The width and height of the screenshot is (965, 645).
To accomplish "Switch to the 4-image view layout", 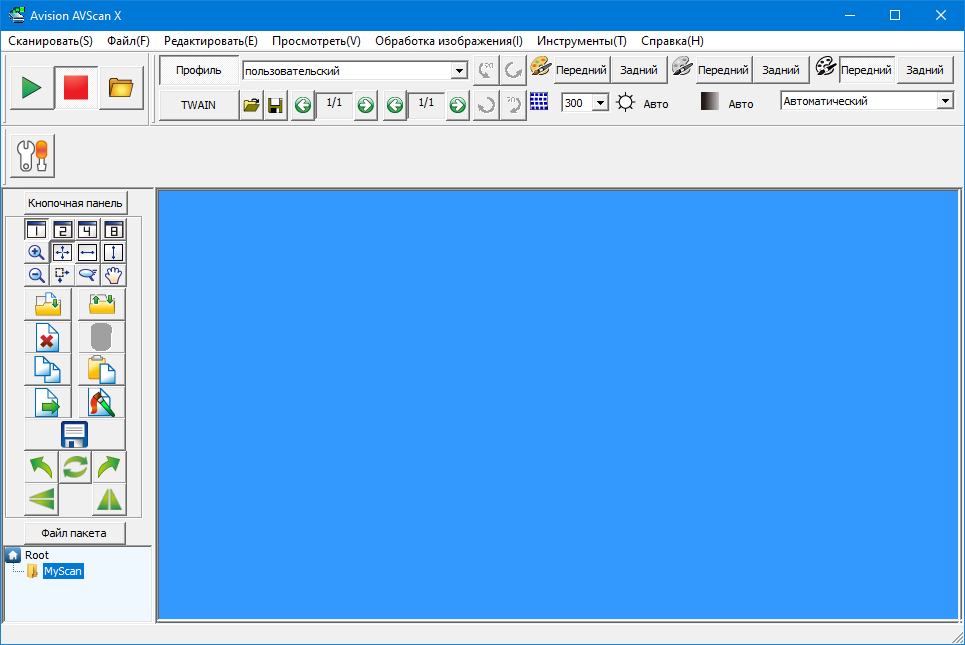I will 87,230.
